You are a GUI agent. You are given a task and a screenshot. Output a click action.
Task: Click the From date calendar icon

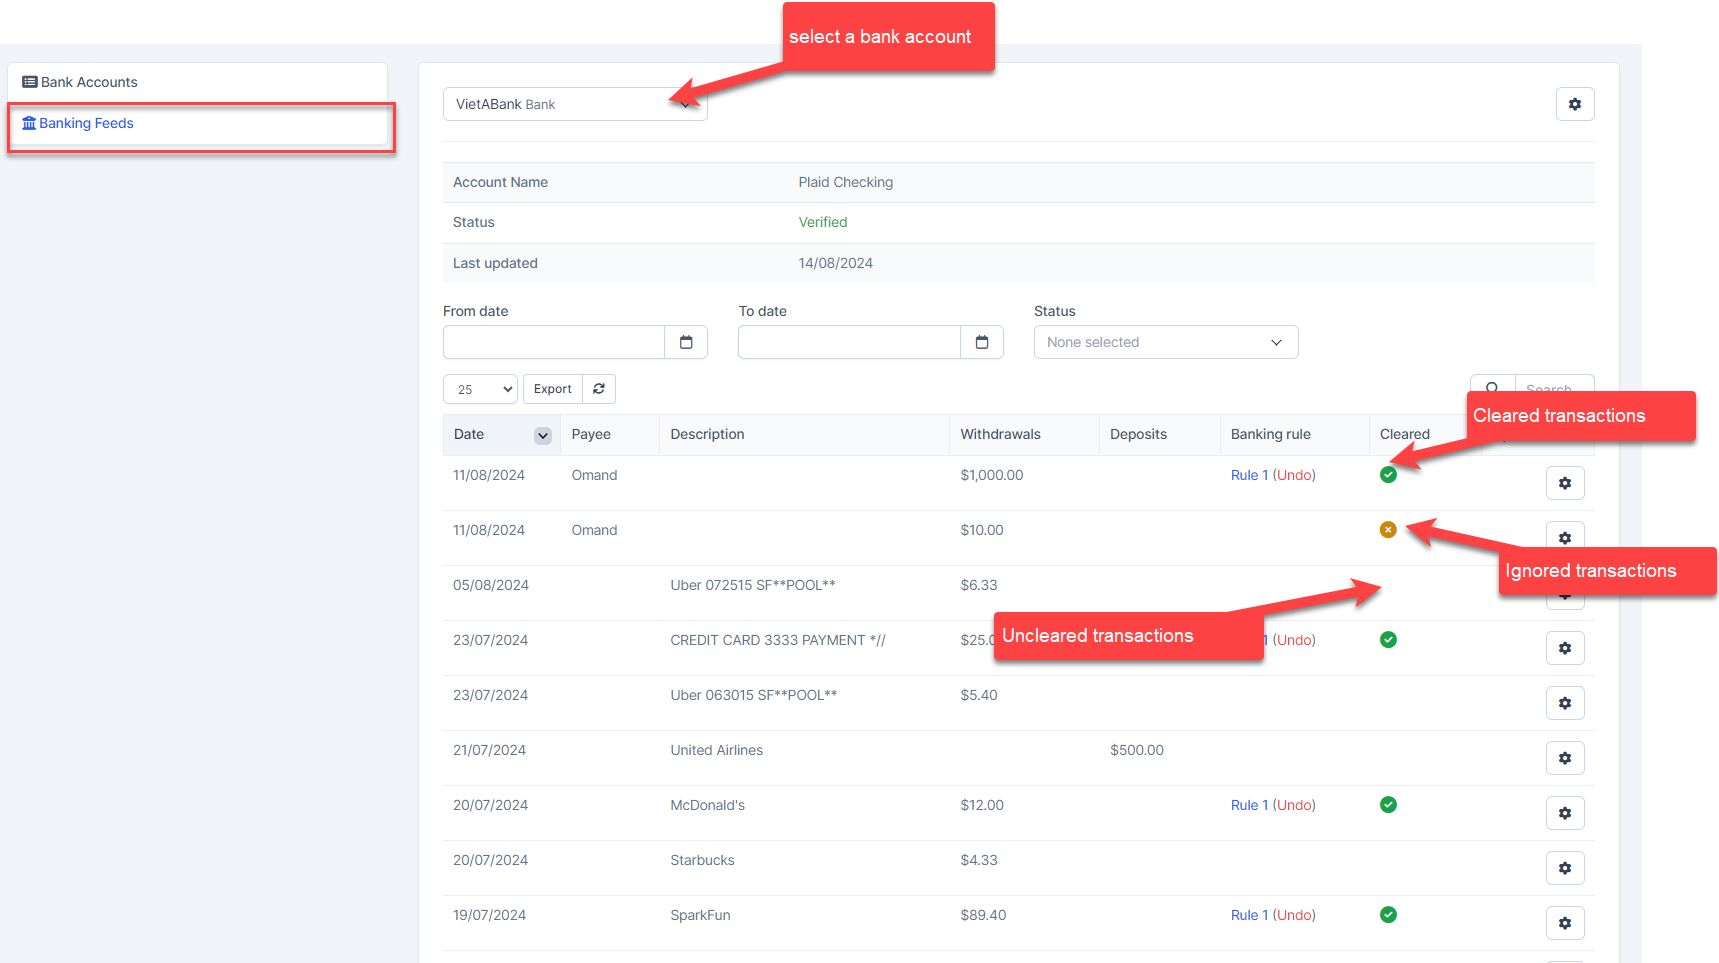pyautogui.click(x=686, y=342)
